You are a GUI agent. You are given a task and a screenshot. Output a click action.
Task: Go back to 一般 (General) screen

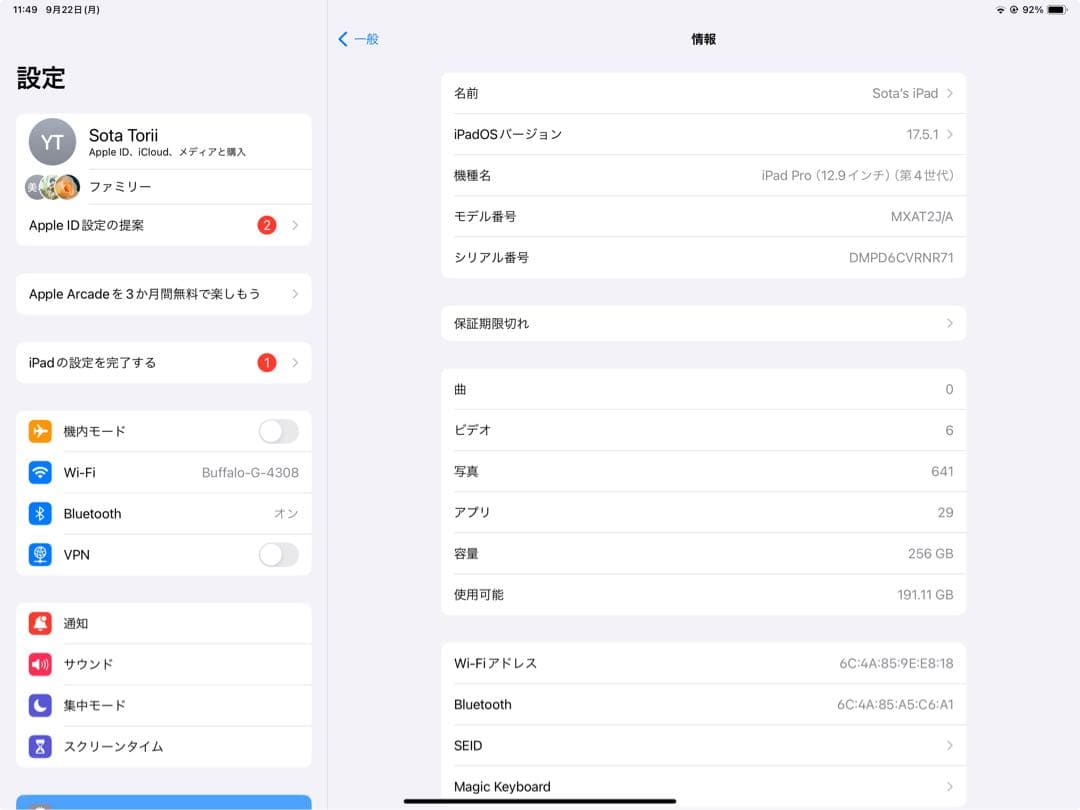click(x=359, y=39)
